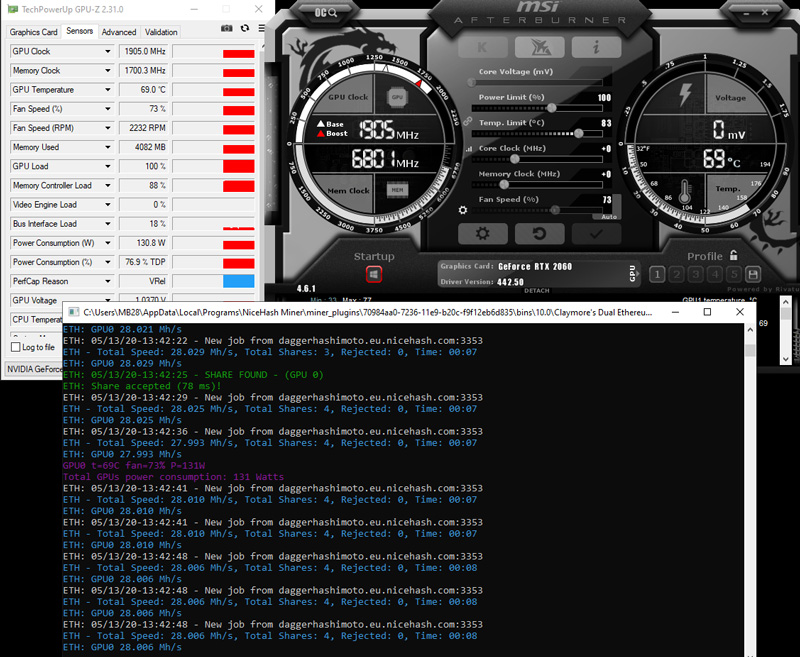This screenshot has height=657, width=800.
Task: Toggle the Apply at Startup Windows button
Action: pos(374,274)
